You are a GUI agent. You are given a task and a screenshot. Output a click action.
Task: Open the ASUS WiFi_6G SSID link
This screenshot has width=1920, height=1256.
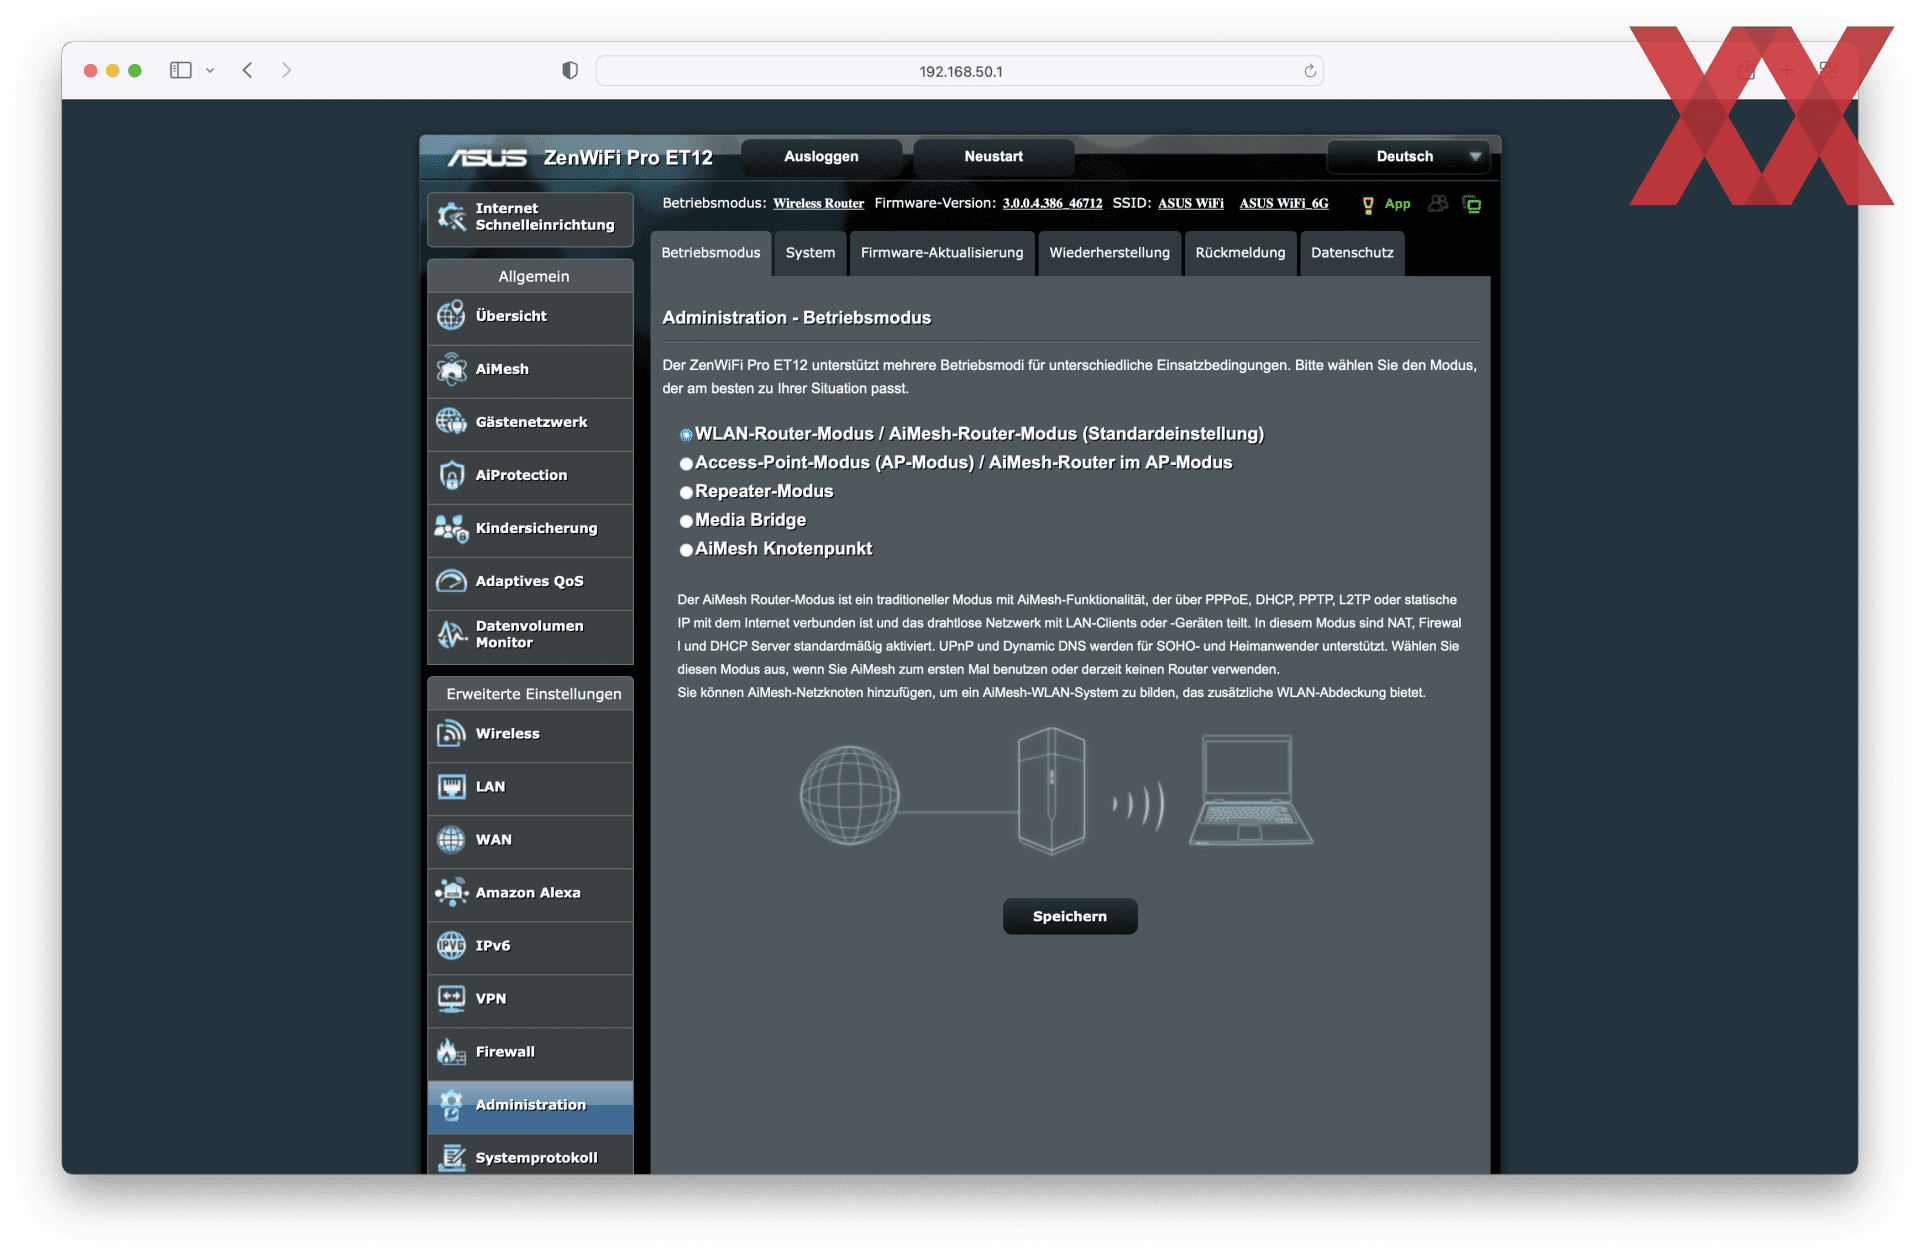coord(1284,204)
